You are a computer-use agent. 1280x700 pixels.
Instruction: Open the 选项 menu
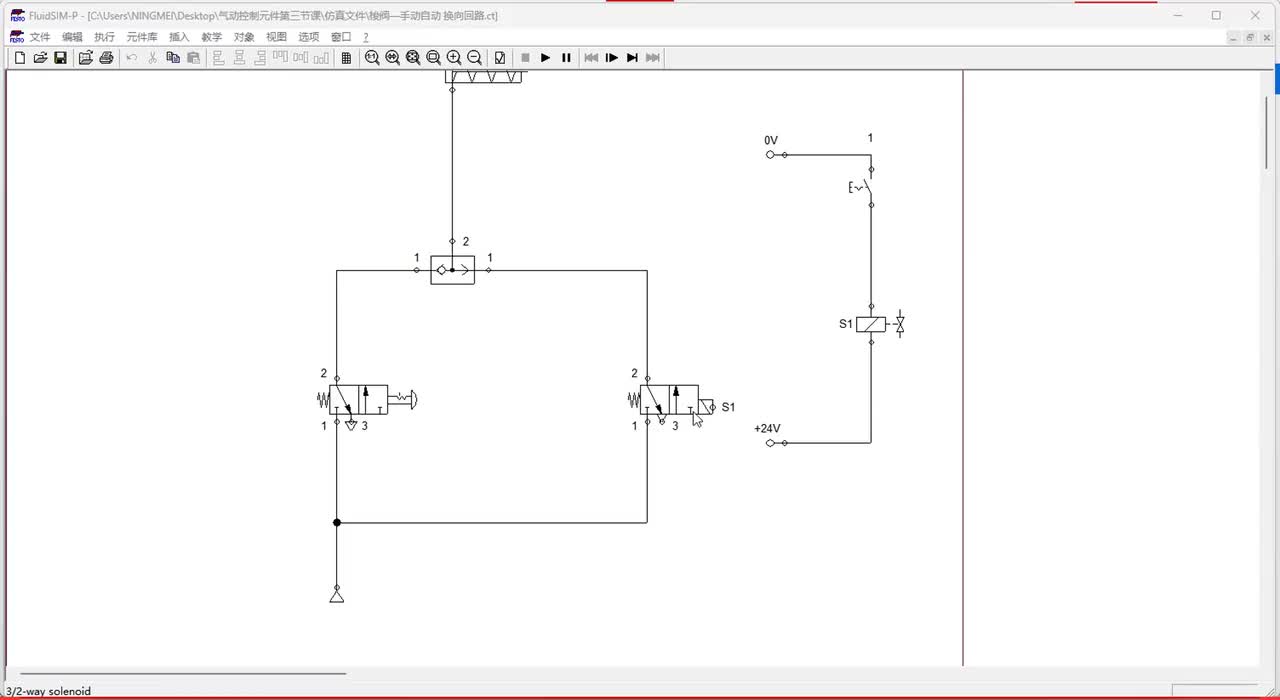click(308, 37)
